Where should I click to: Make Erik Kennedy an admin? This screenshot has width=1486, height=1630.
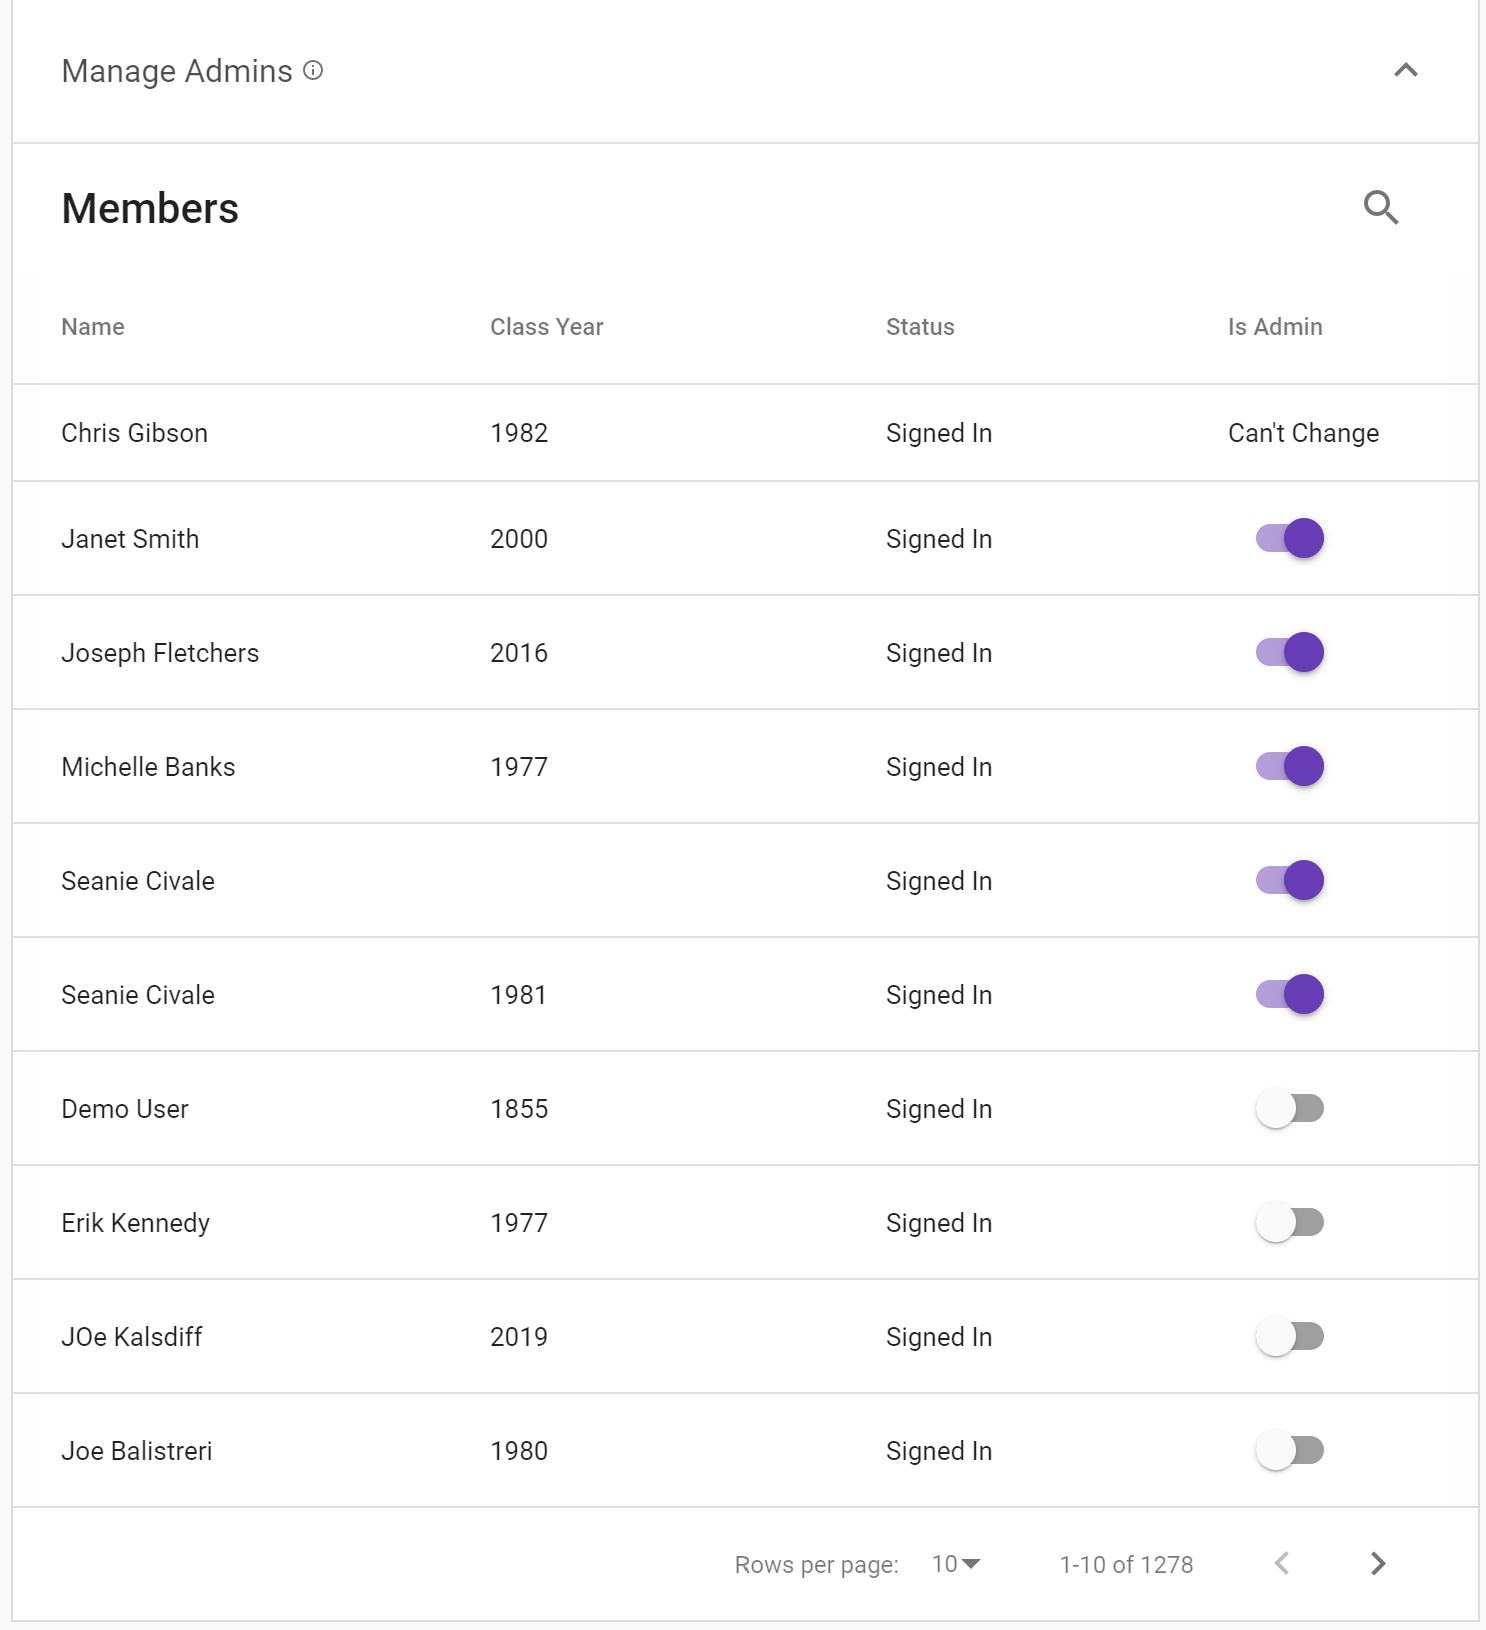pyautogui.click(x=1290, y=1222)
